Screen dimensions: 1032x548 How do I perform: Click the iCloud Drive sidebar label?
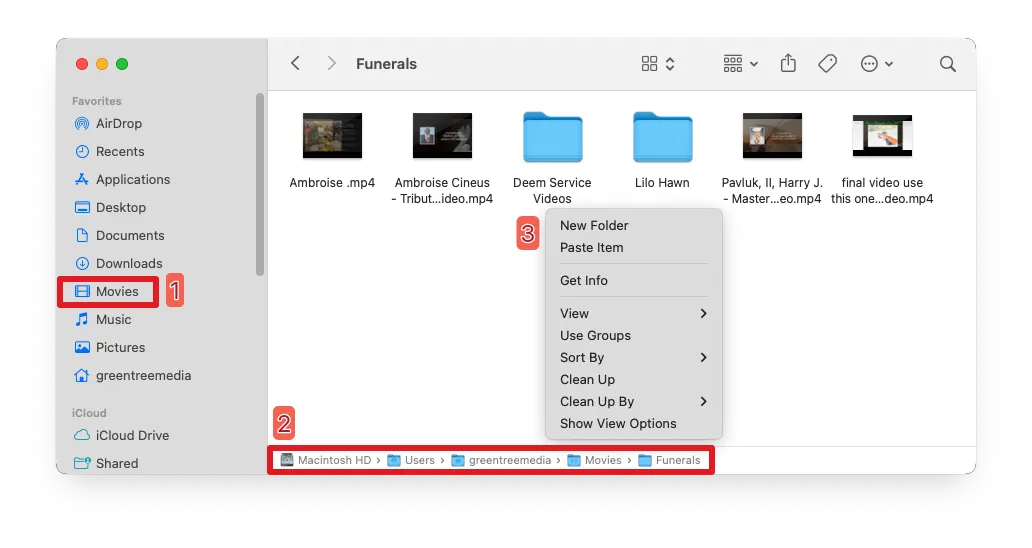pyautogui.click(x=132, y=436)
